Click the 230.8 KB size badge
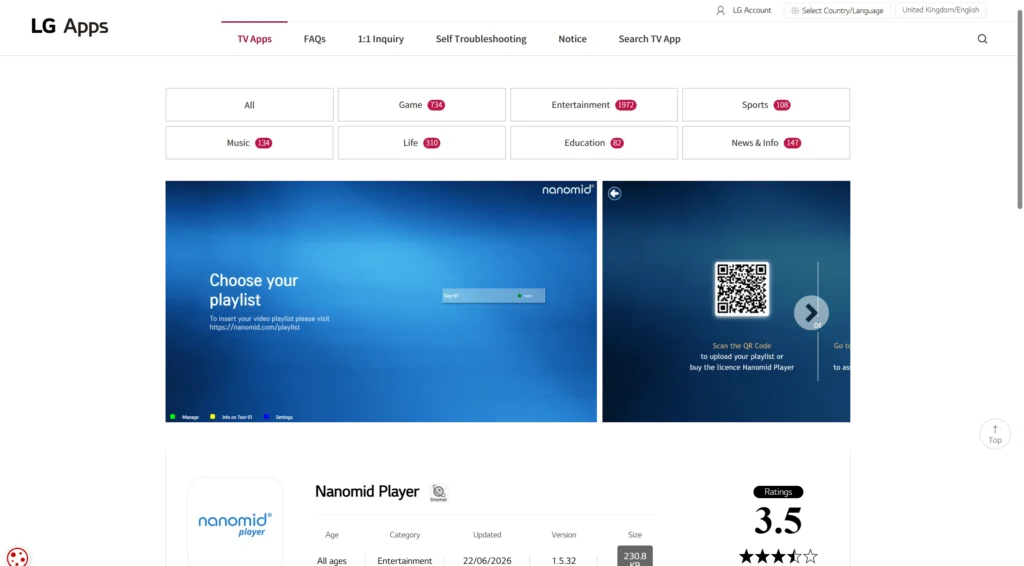Image resolution: width=1024 pixels, height=566 pixels. pos(635,556)
